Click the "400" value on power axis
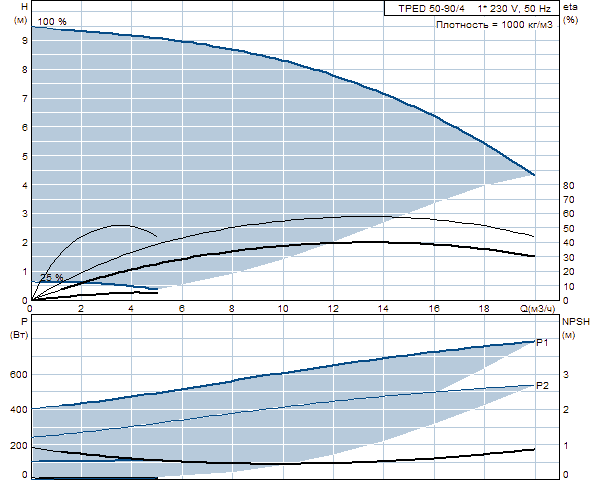 (19, 410)
